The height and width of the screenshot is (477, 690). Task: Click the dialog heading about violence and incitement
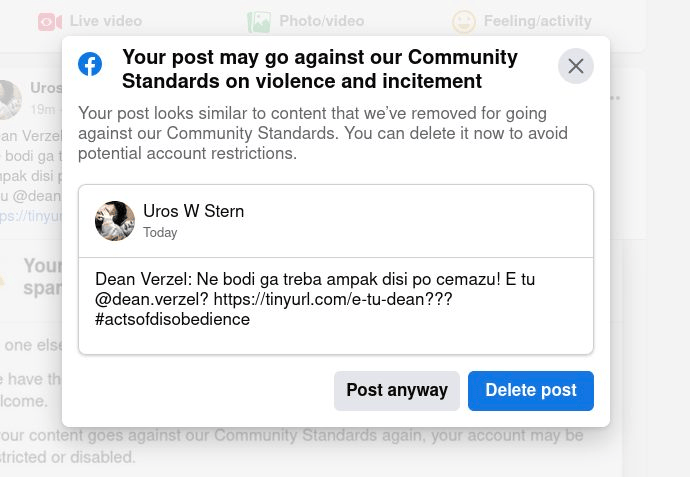[320, 69]
